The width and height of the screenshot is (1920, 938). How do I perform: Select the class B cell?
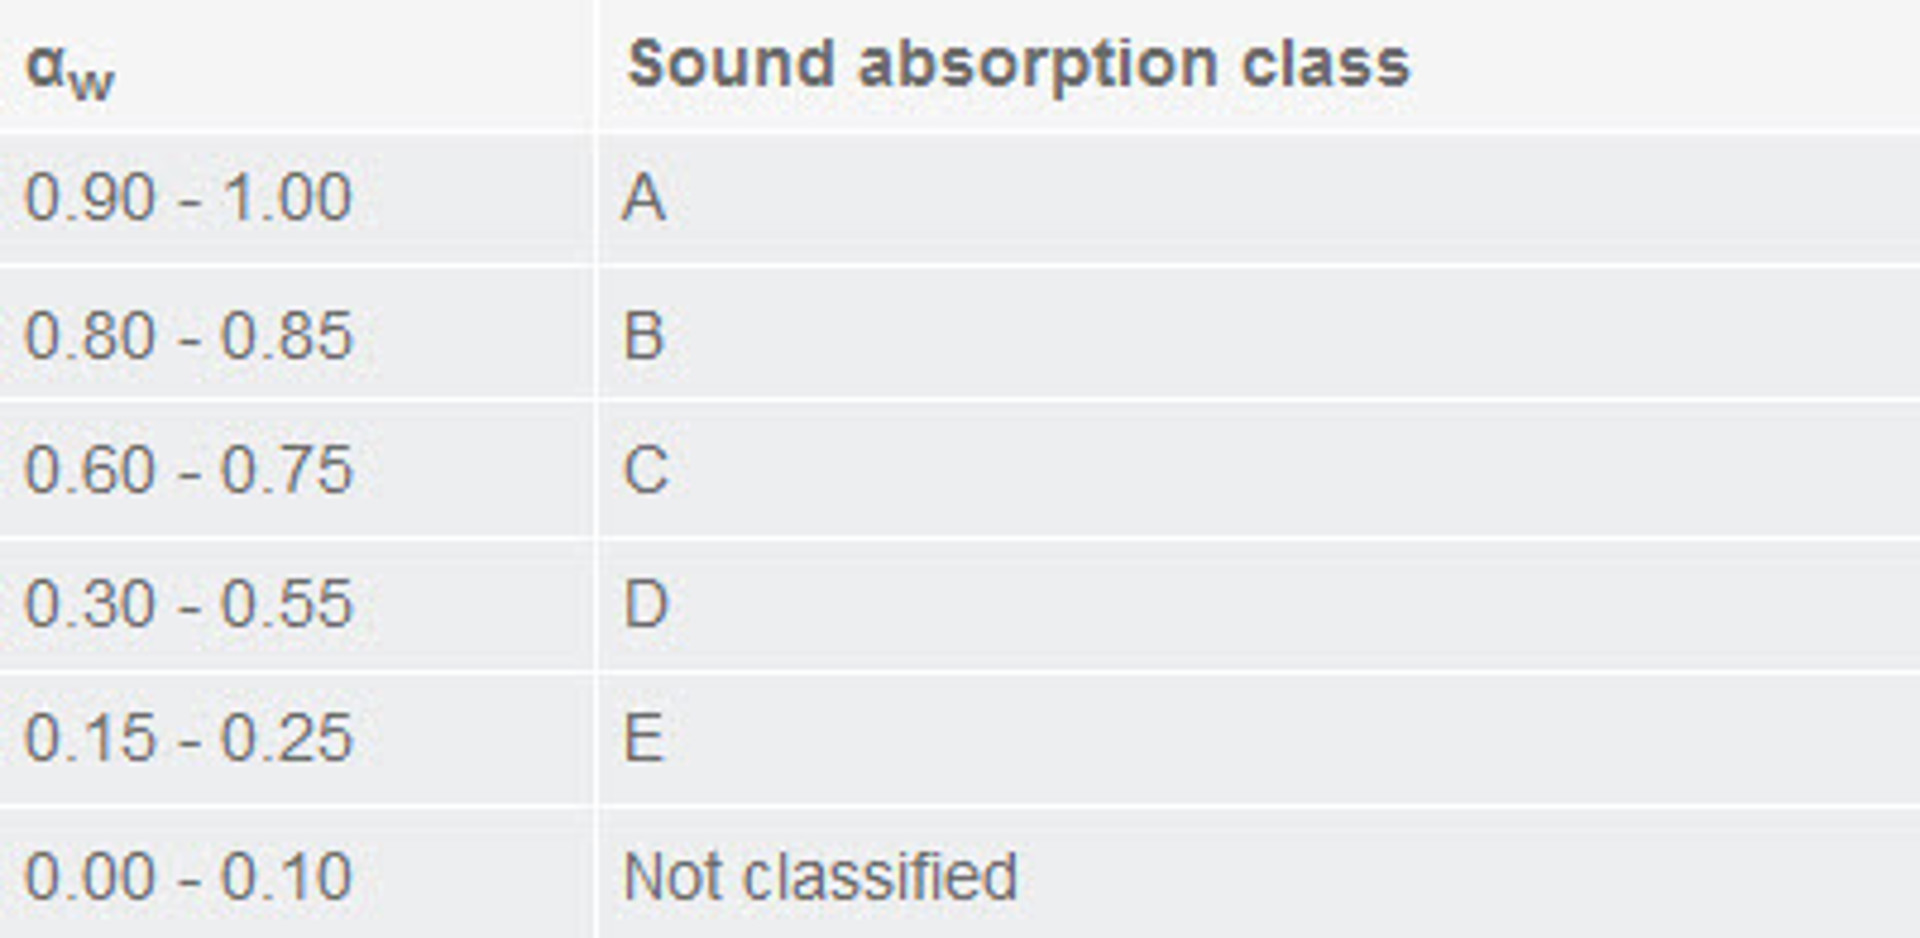point(644,335)
